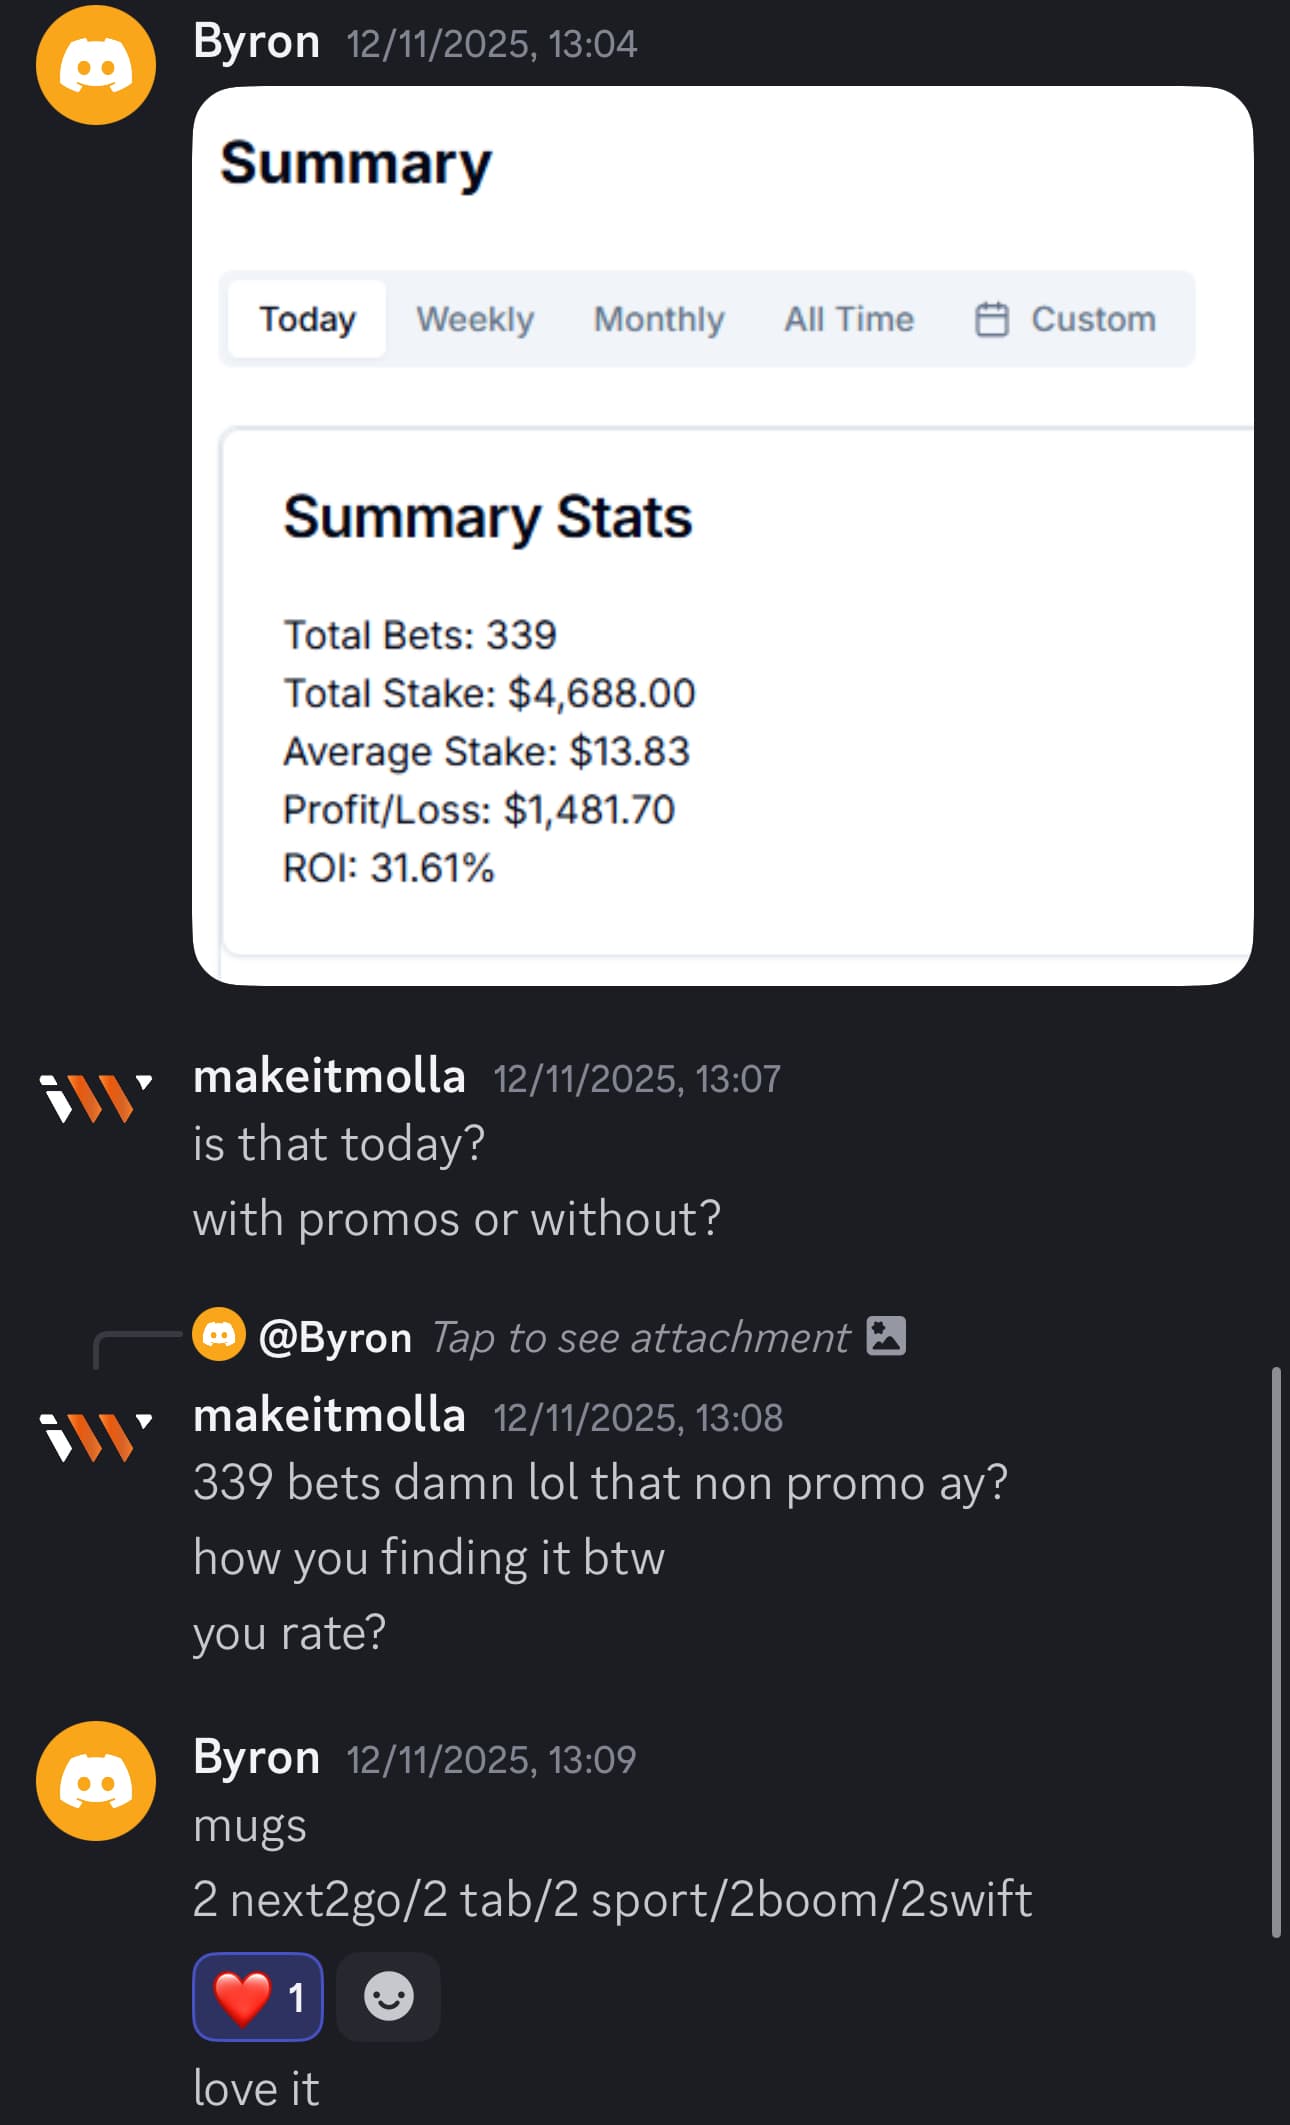Open the All Time tab
1290x2125 pixels.
(849, 319)
